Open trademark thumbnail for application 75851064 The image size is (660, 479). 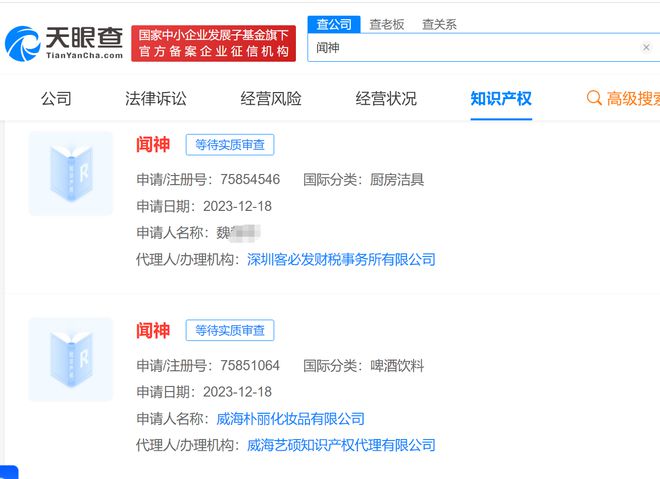click(x=71, y=359)
